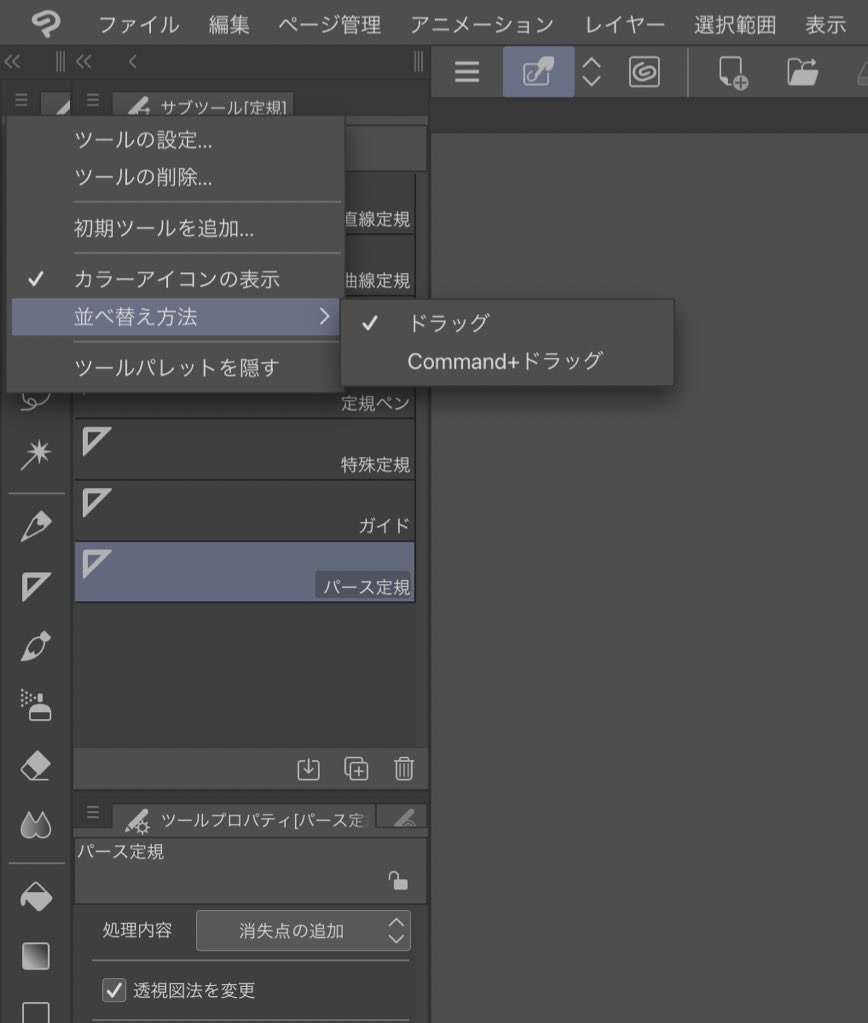Click the stepper arrows beside 消失点の追加
This screenshot has width=868, height=1023.
point(399,930)
